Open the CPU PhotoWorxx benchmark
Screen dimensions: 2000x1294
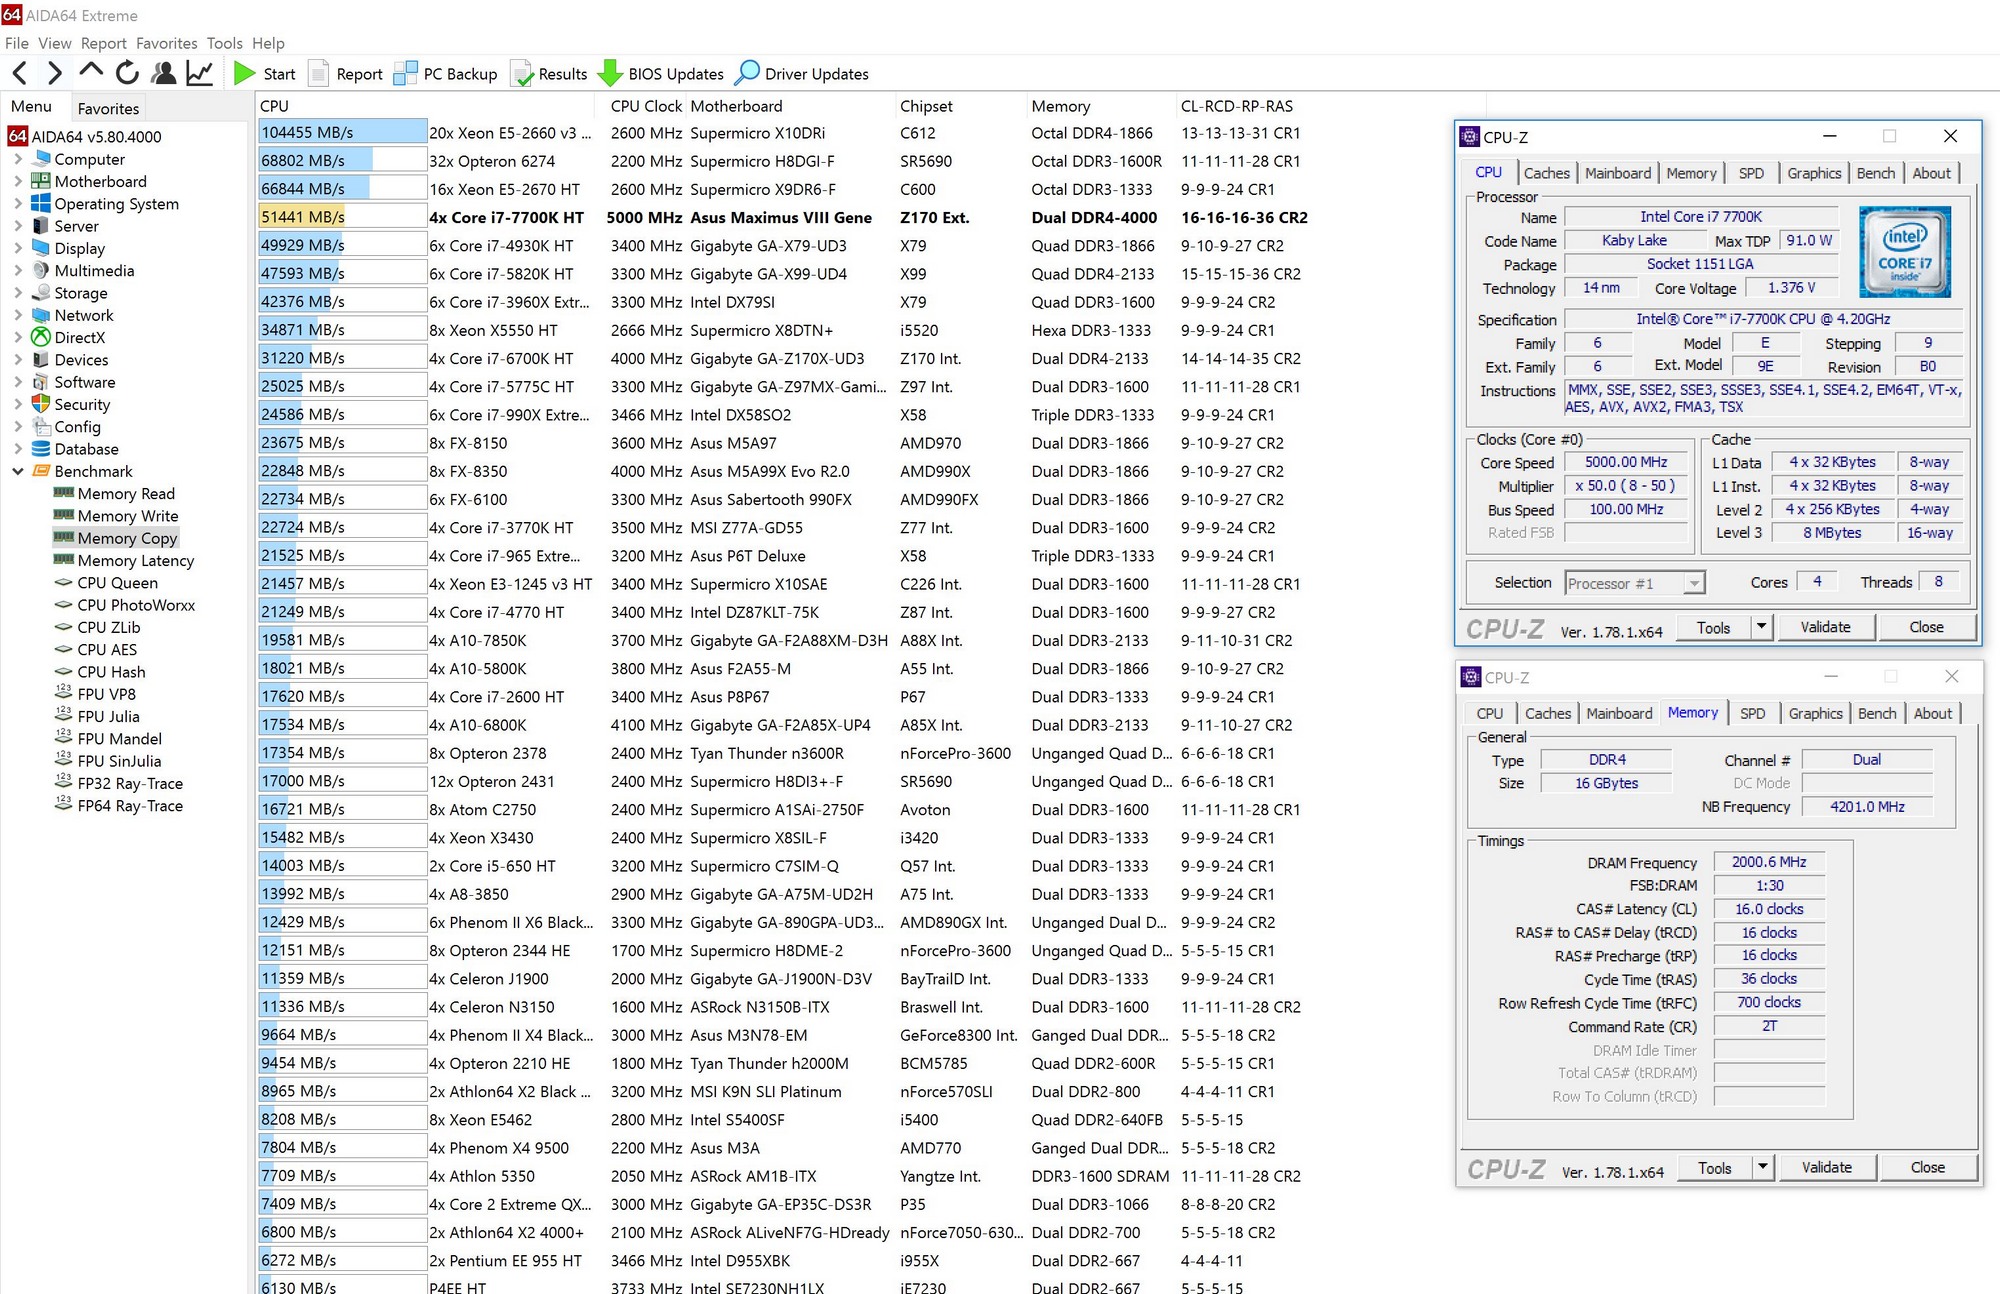(x=136, y=605)
